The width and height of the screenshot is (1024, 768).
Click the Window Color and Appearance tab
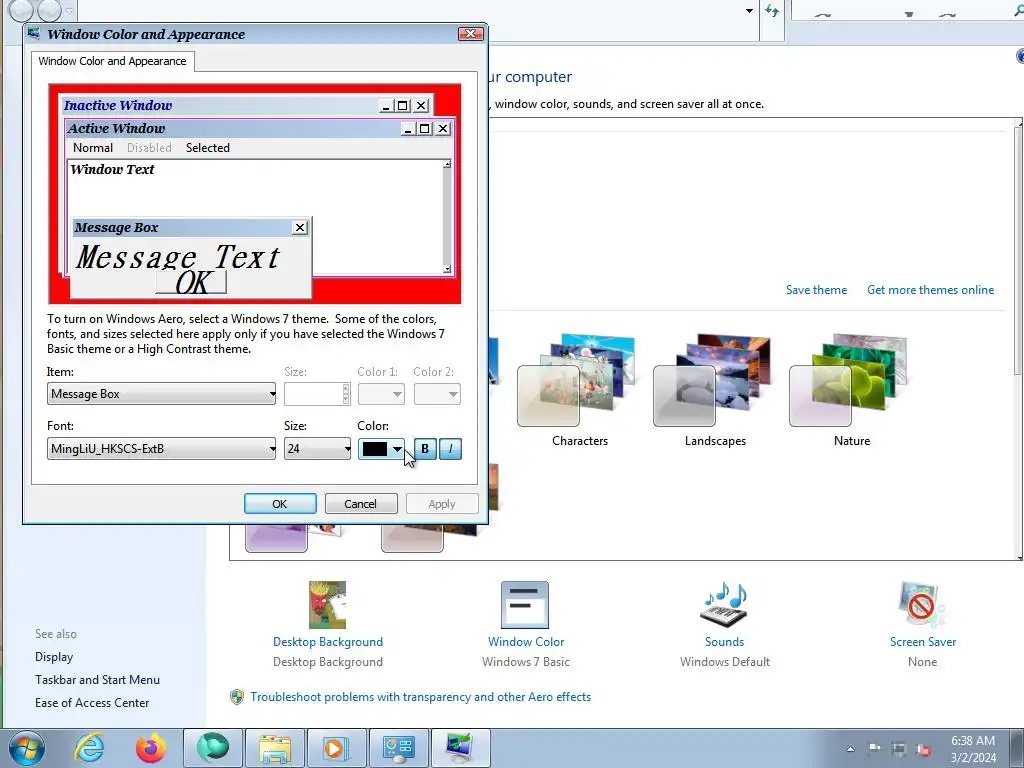click(112, 61)
